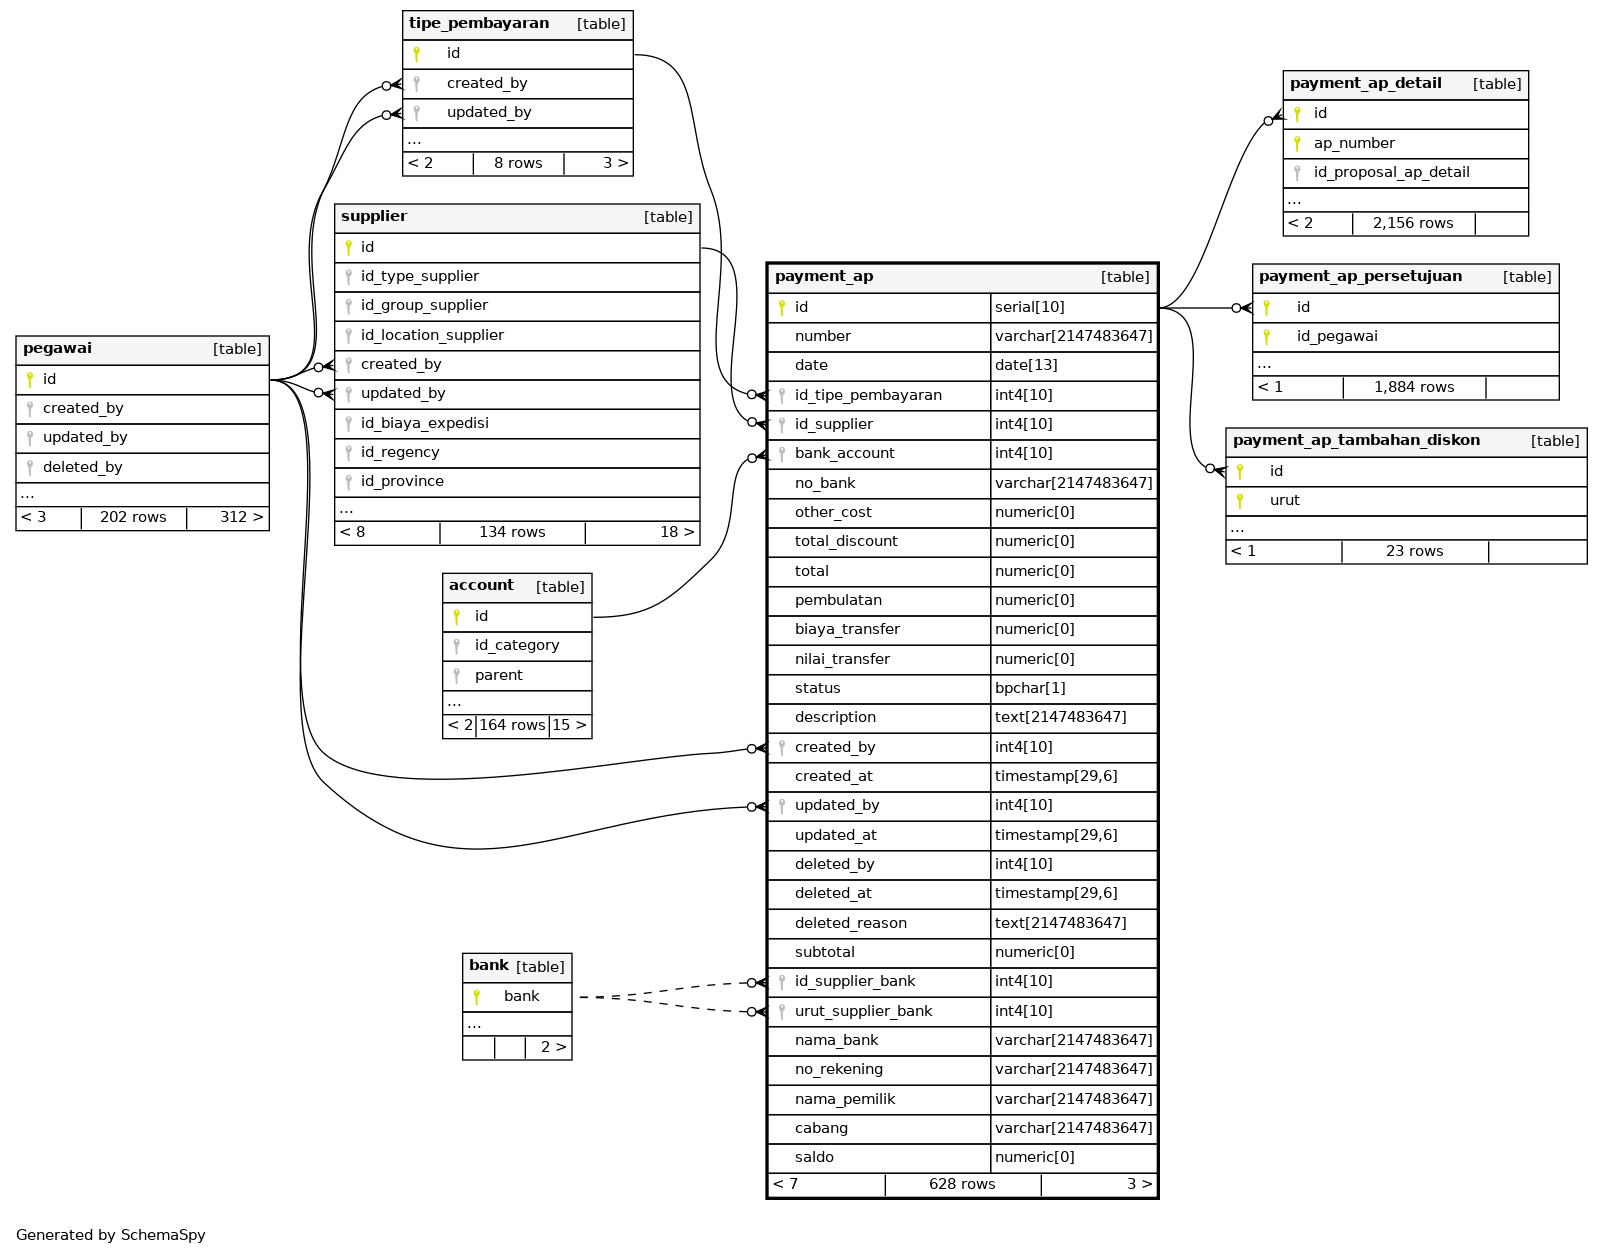Select the bank_account column in payment_ap

tap(844, 453)
